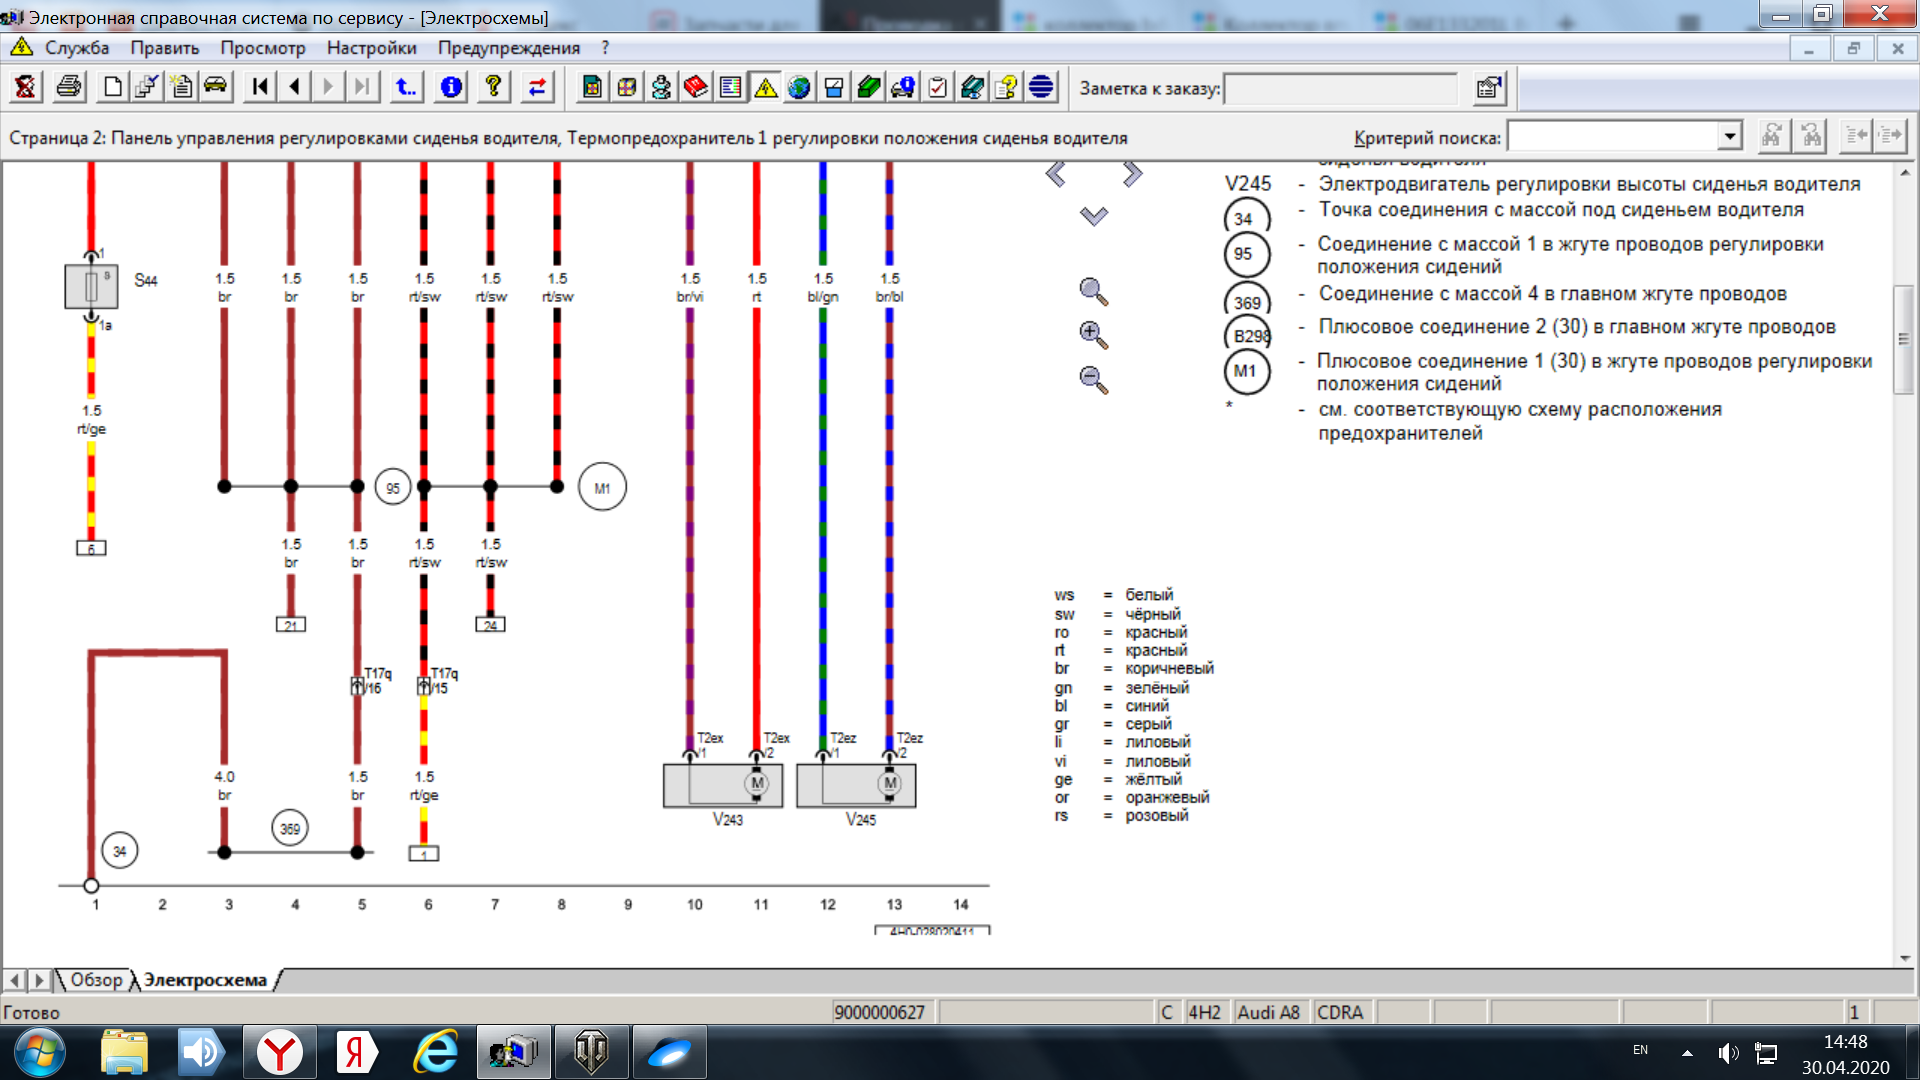Click the blank new page toolbar icon
This screenshot has width=1920, height=1080.
113,88
